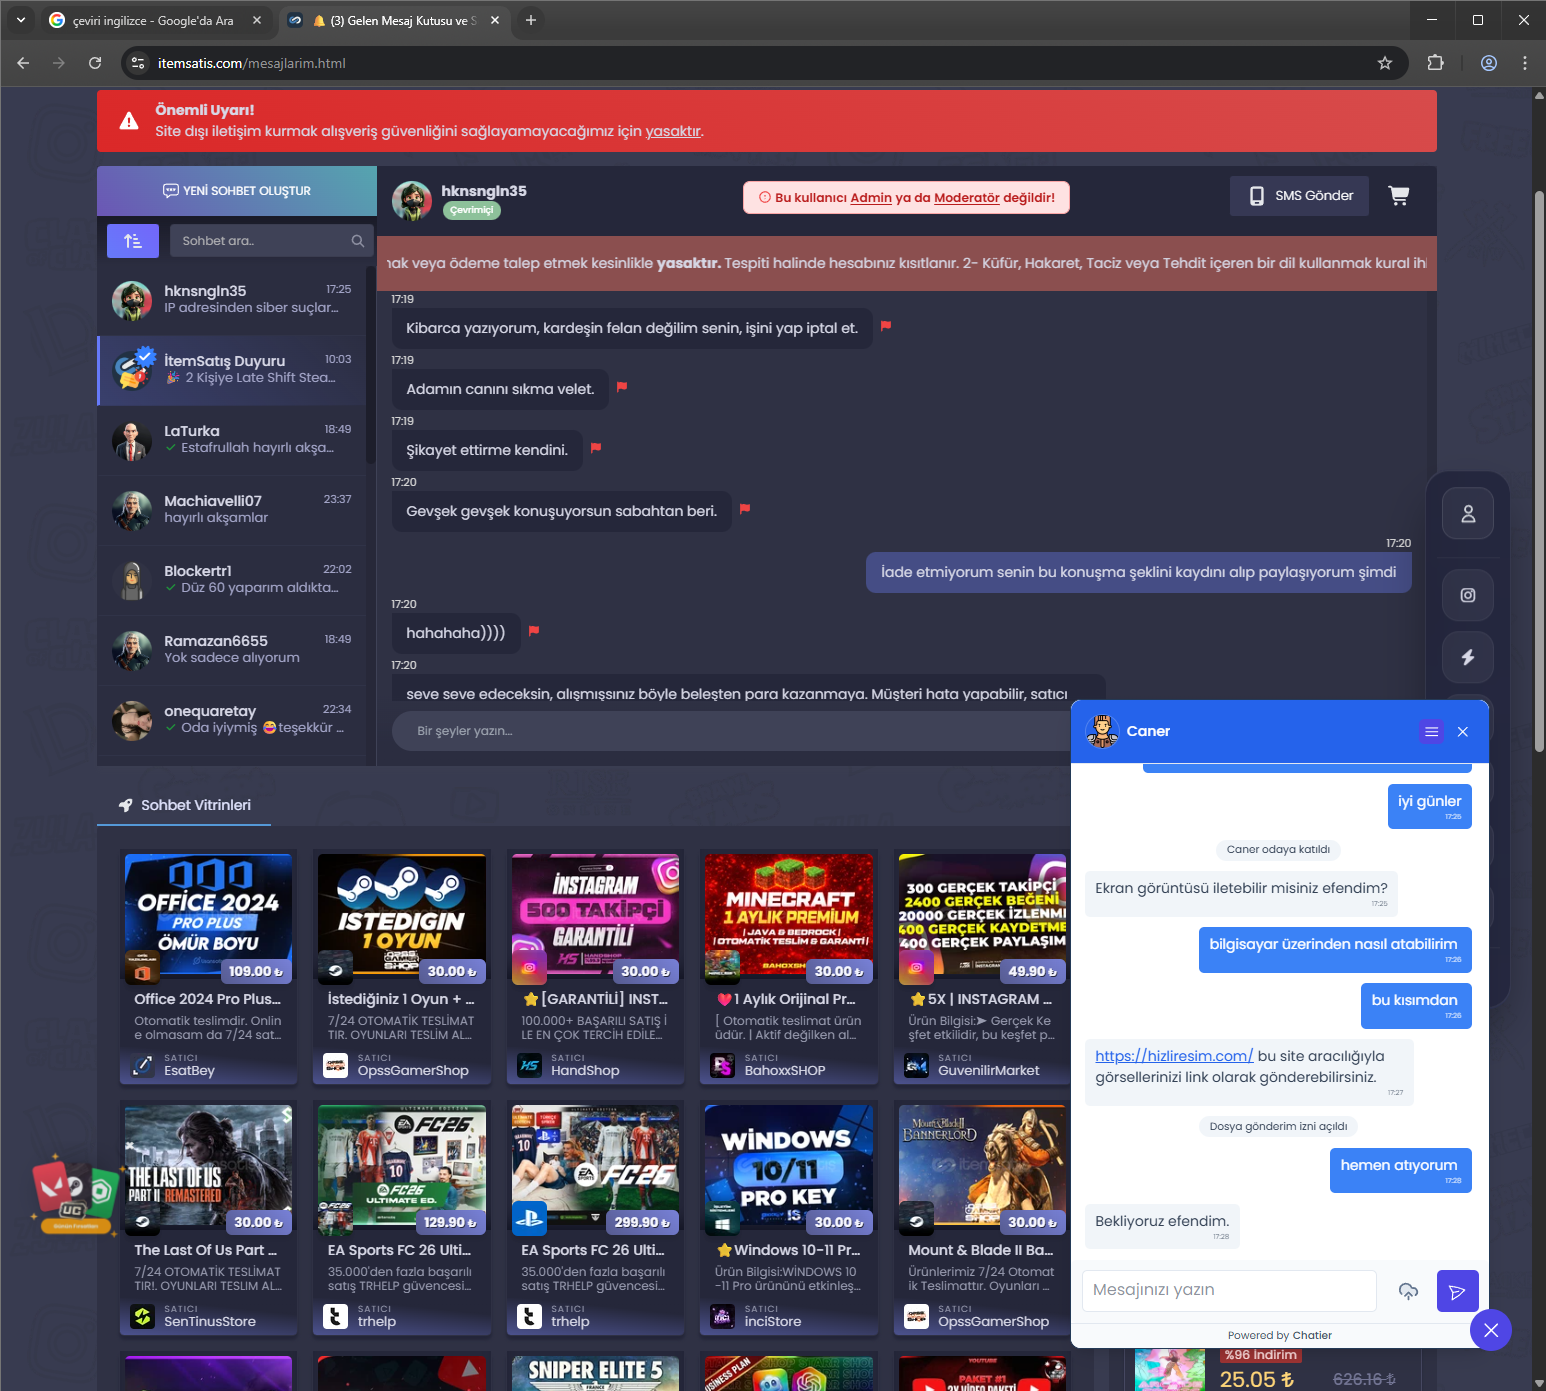Image resolution: width=1546 pixels, height=1391 pixels.
Task: Click the address bar URL
Action: click(x=252, y=63)
